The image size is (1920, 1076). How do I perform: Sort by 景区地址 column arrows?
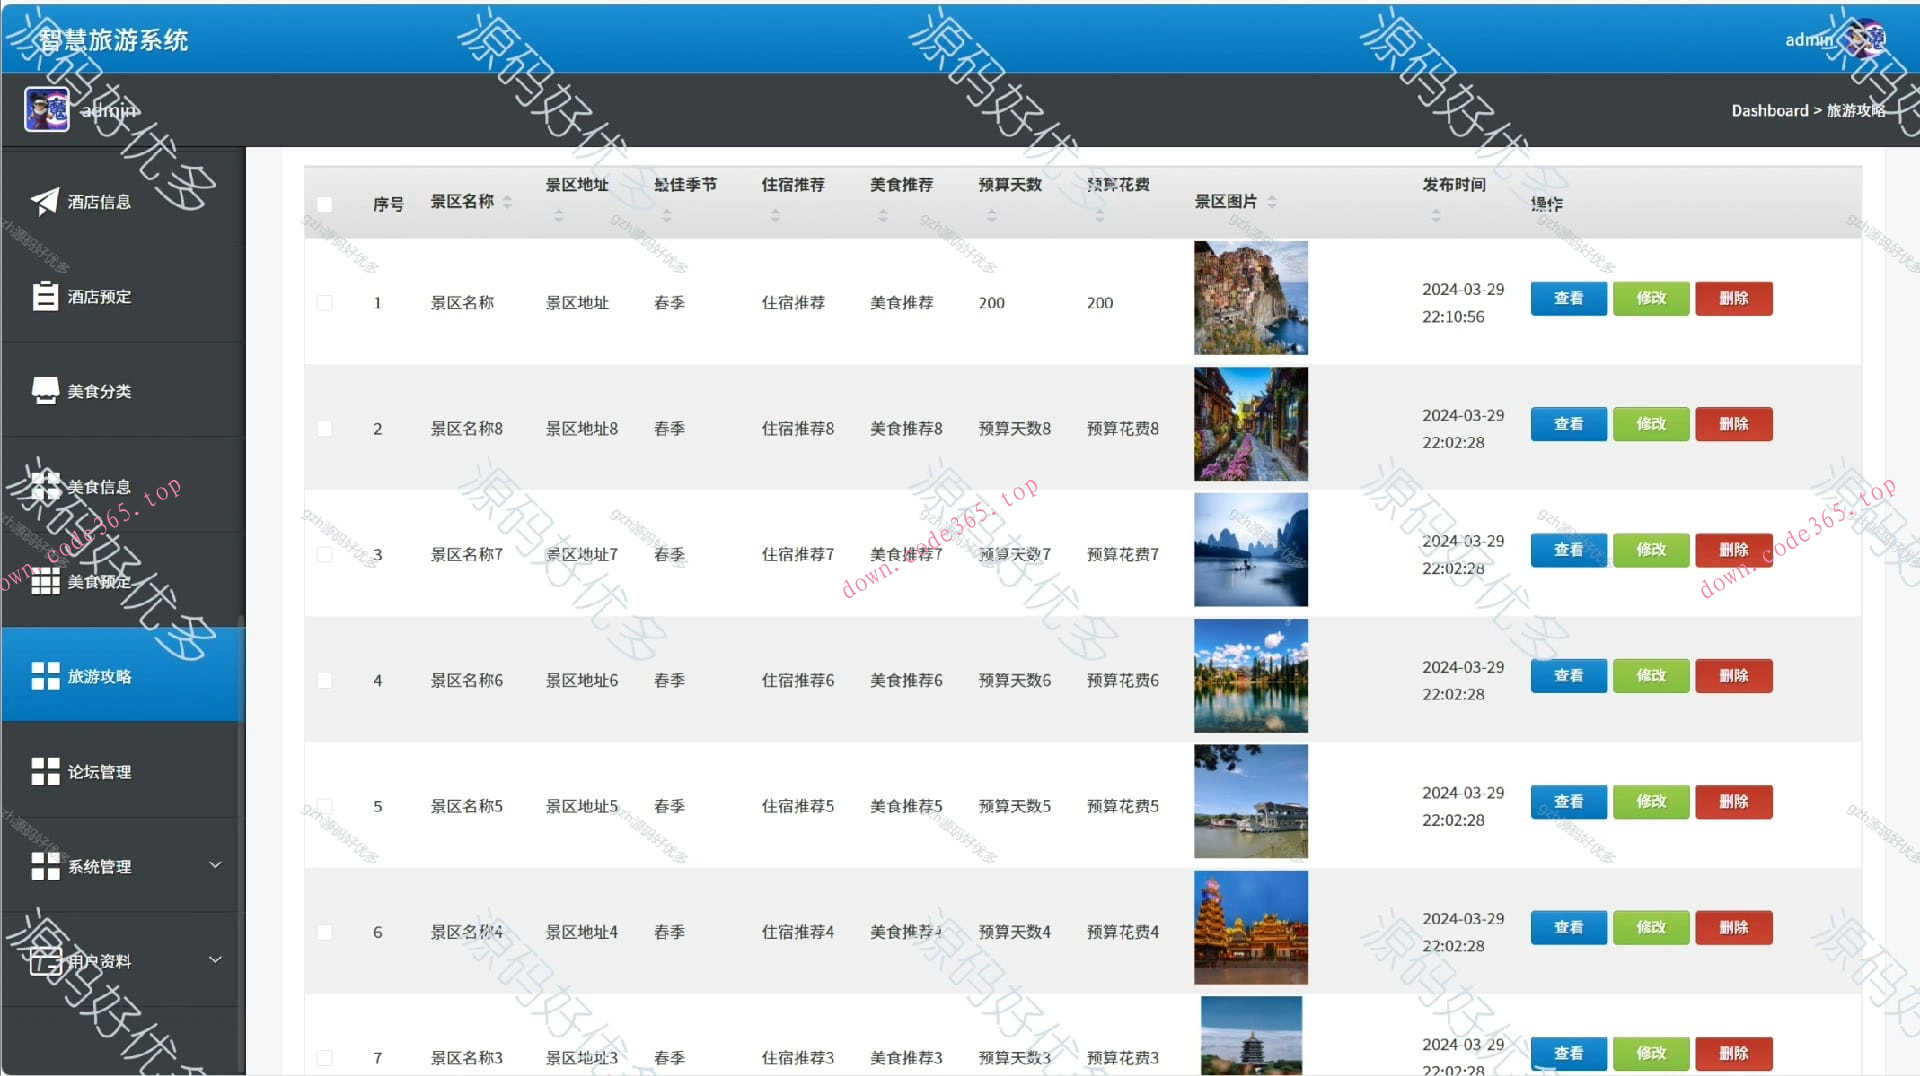click(x=559, y=215)
